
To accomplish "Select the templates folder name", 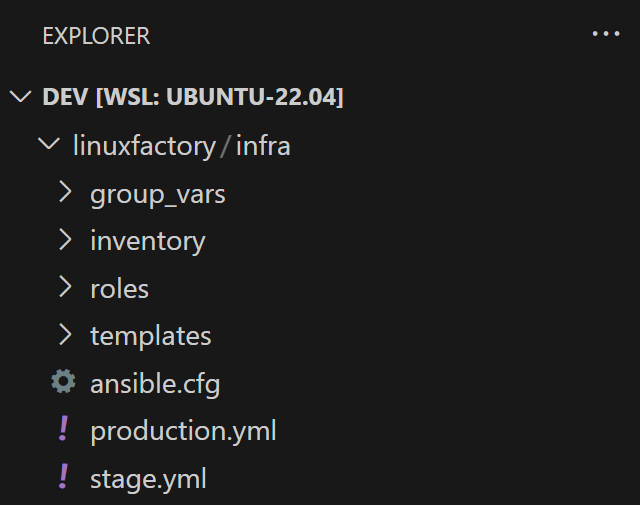I will point(150,336).
